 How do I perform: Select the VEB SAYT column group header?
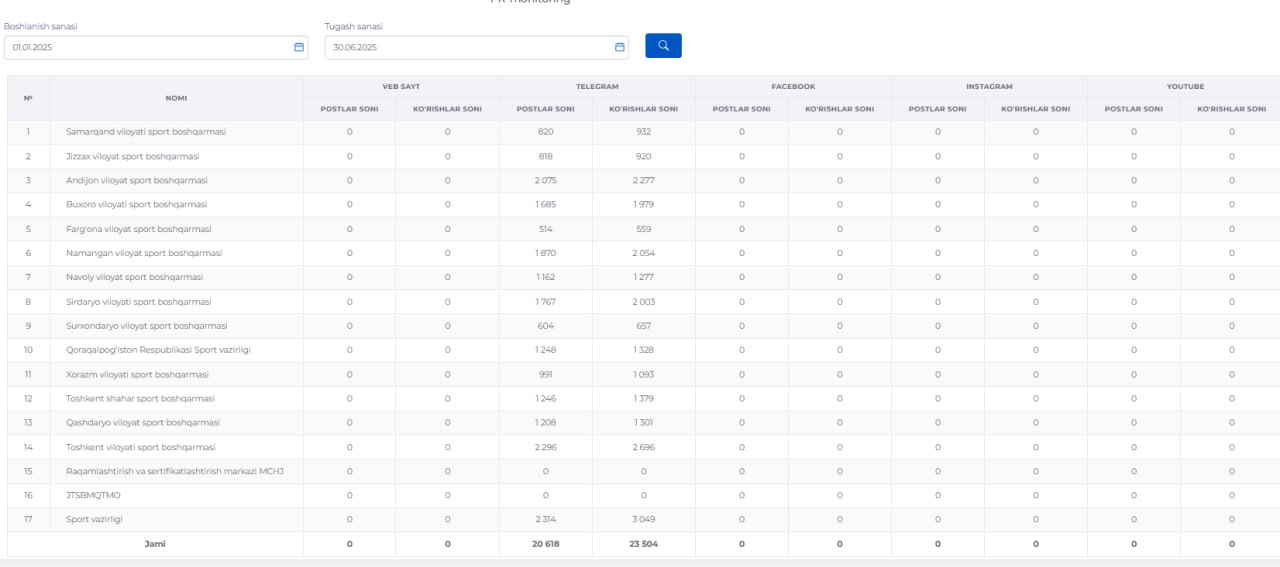click(x=400, y=87)
